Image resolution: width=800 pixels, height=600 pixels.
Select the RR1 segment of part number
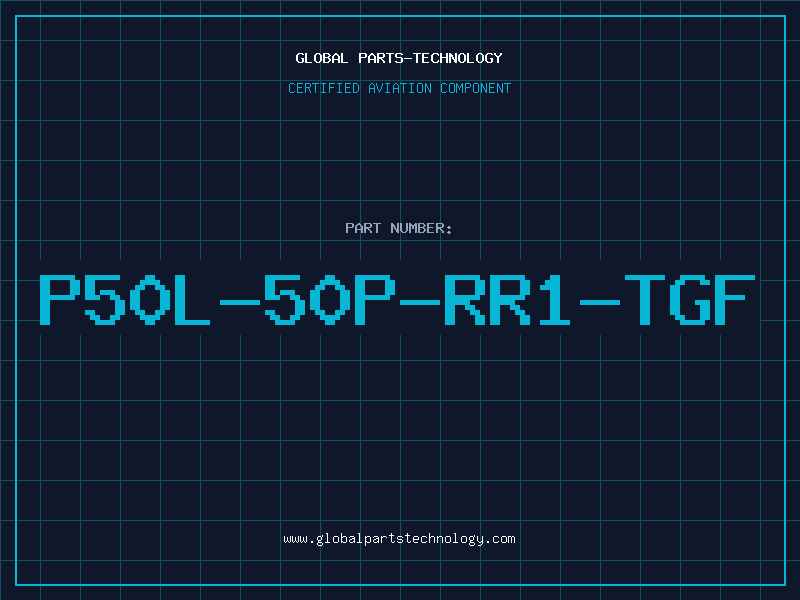507,299
